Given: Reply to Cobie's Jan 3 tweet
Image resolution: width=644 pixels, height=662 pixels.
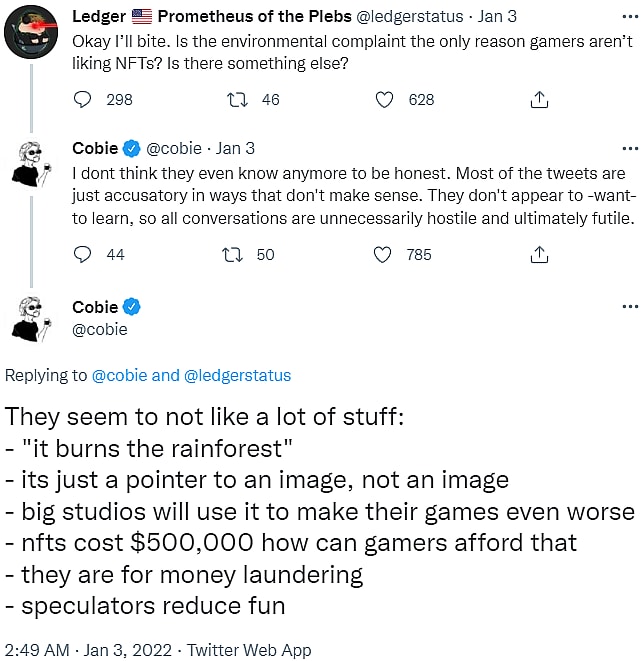Looking at the screenshot, I should pos(83,254).
